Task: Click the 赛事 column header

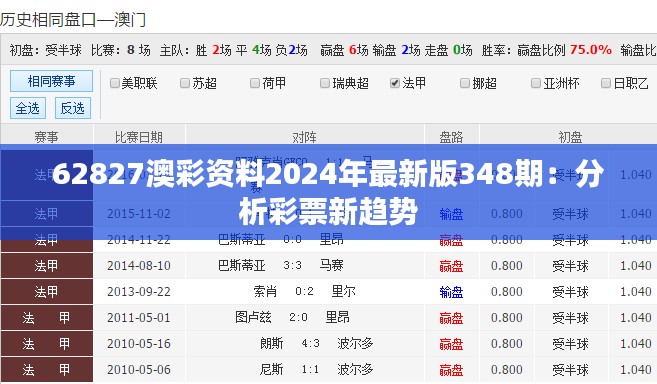Action: coord(47,137)
